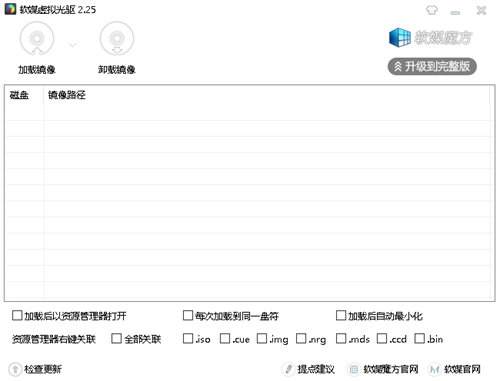500x381 pixels.
Task: Expand the dropdown arrow beside 加载镜像
Action: (72, 45)
